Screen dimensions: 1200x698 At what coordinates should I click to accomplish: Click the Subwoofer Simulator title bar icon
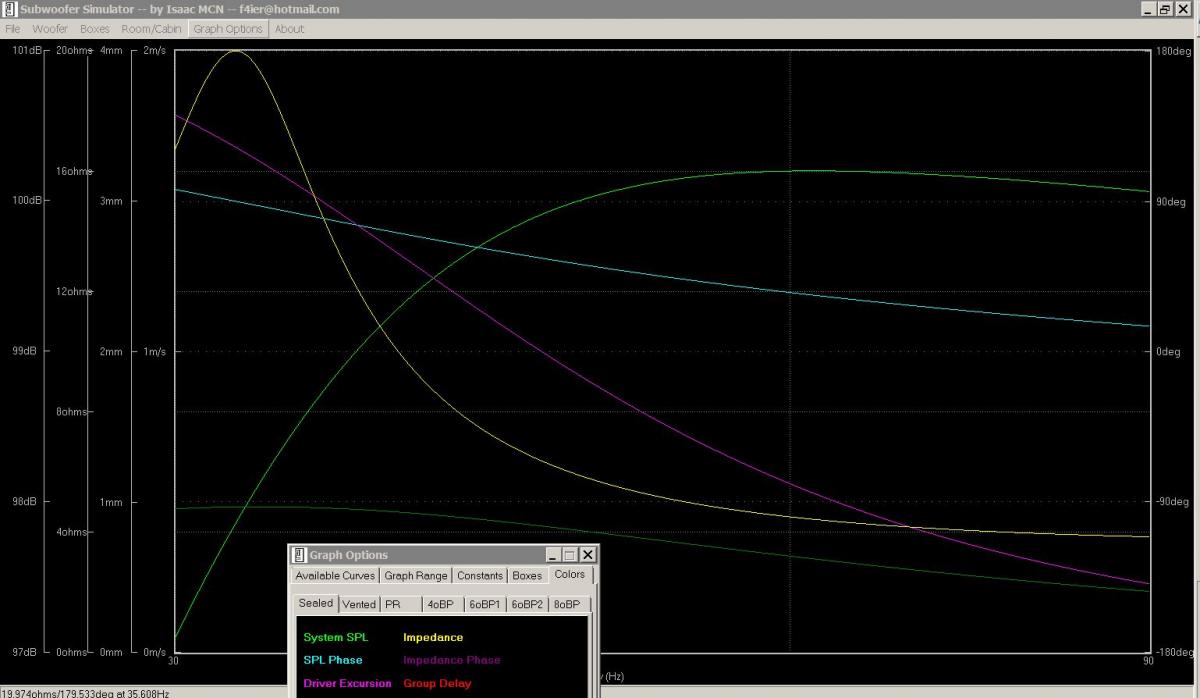[x=9, y=9]
